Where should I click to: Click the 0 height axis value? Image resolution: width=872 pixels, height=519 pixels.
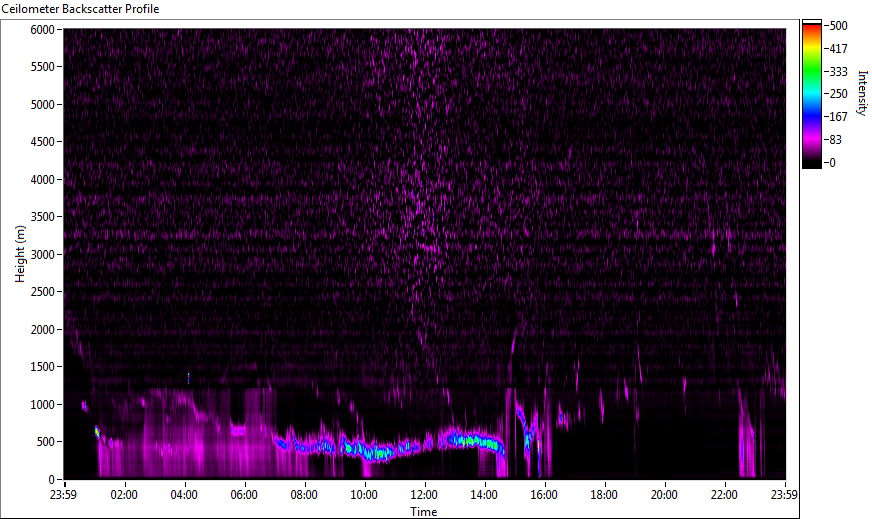(x=52, y=480)
